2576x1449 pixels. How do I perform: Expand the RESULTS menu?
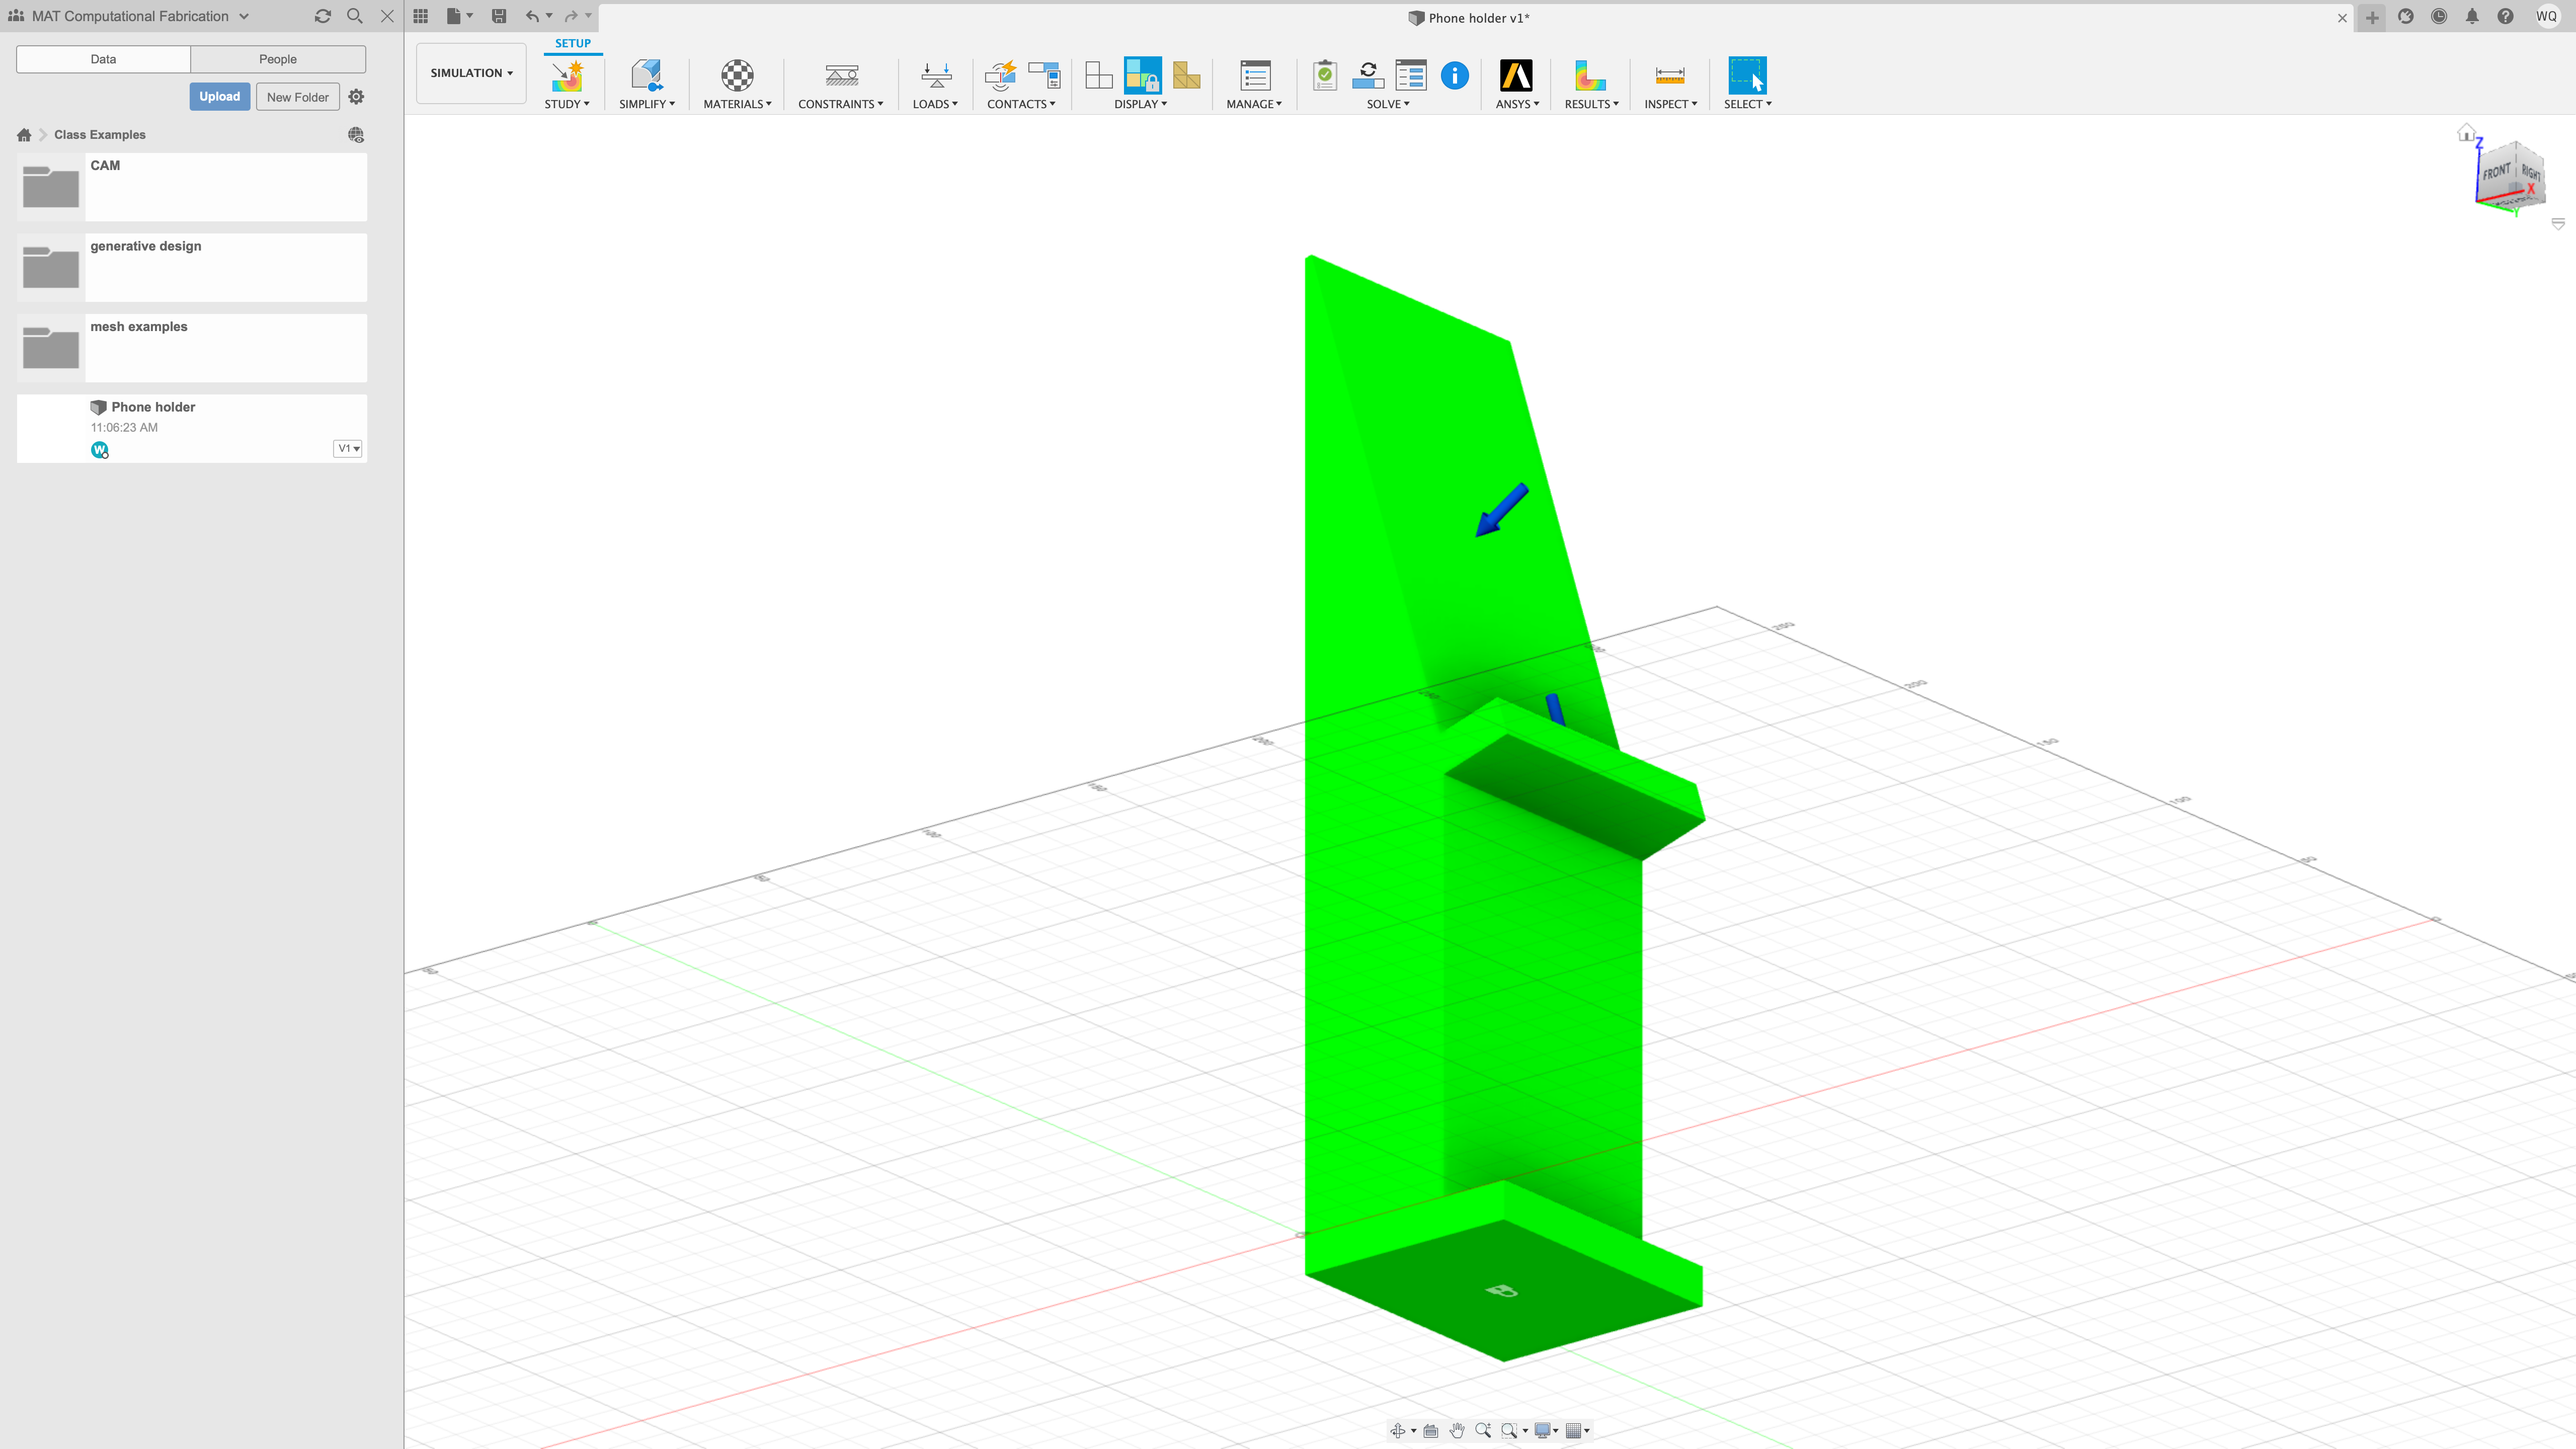coord(1591,104)
